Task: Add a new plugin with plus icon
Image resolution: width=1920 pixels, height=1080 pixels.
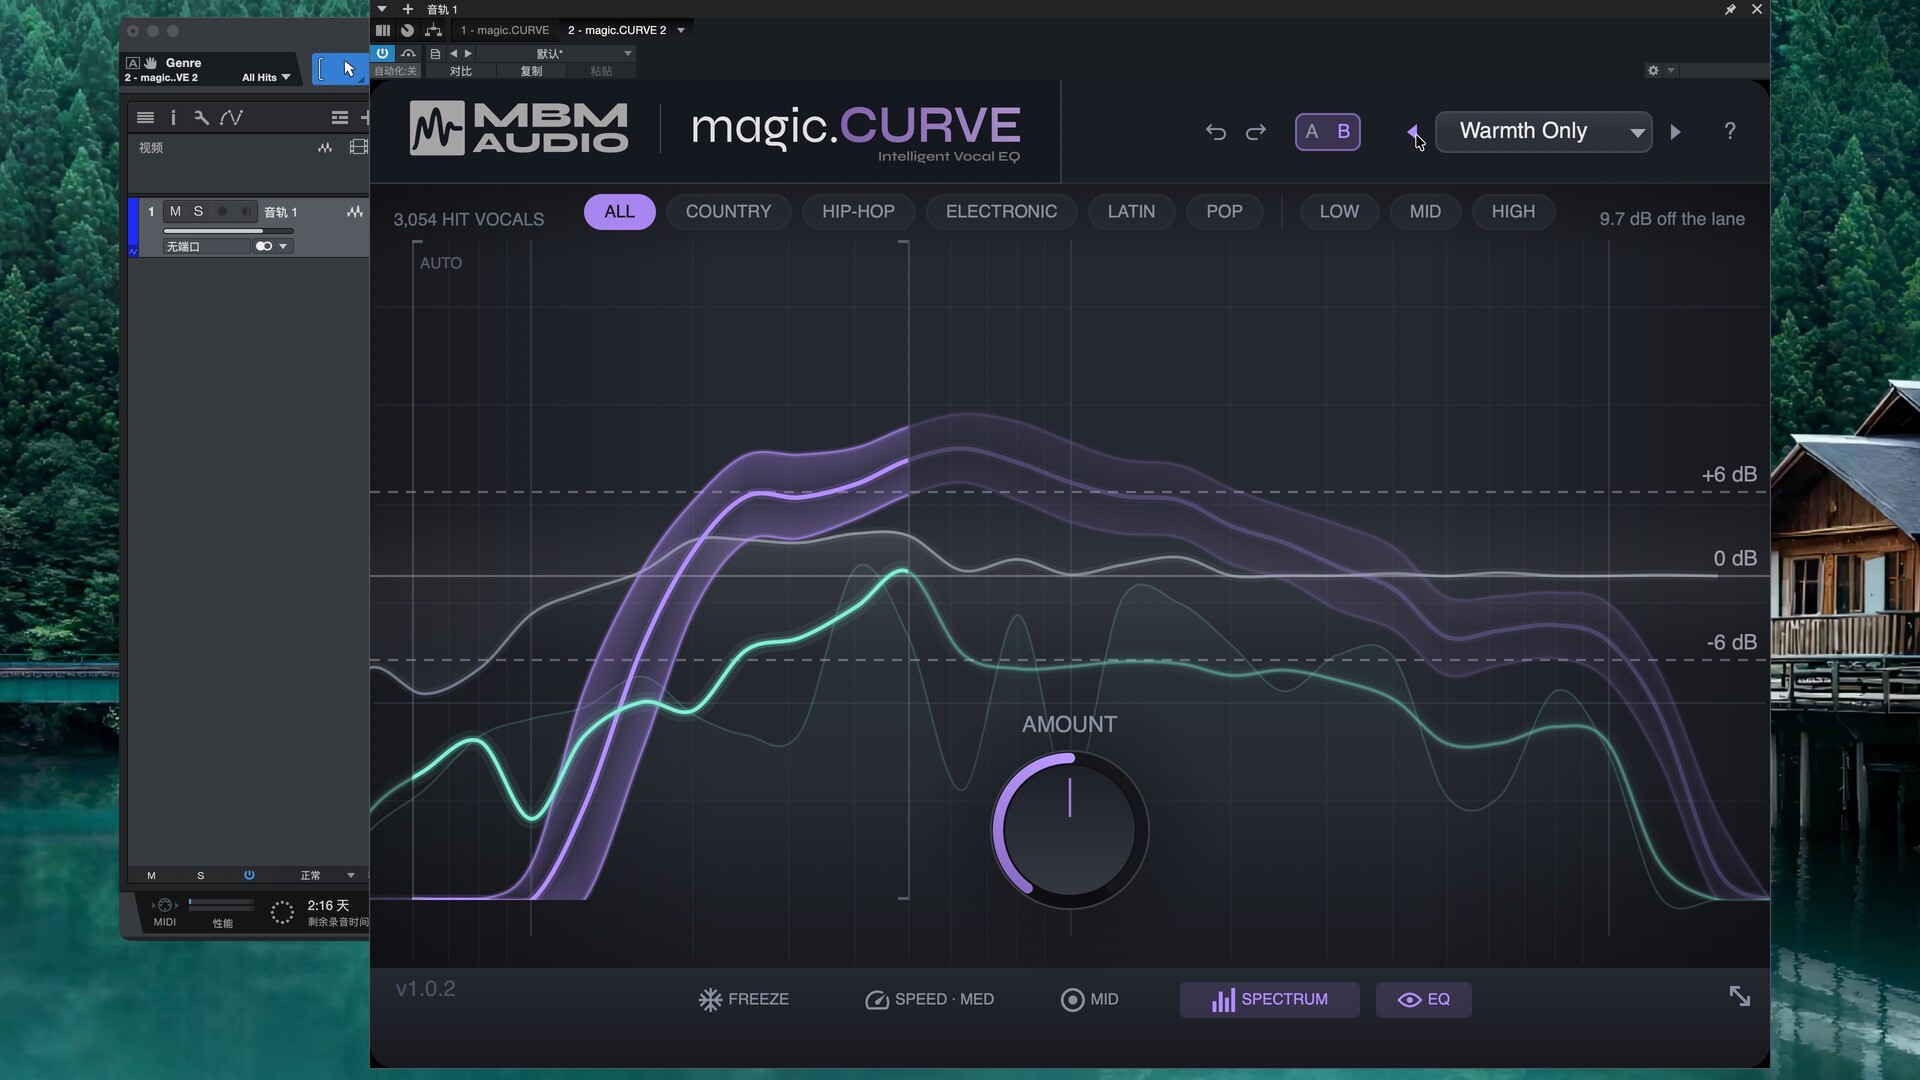Action: click(x=408, y=9)
